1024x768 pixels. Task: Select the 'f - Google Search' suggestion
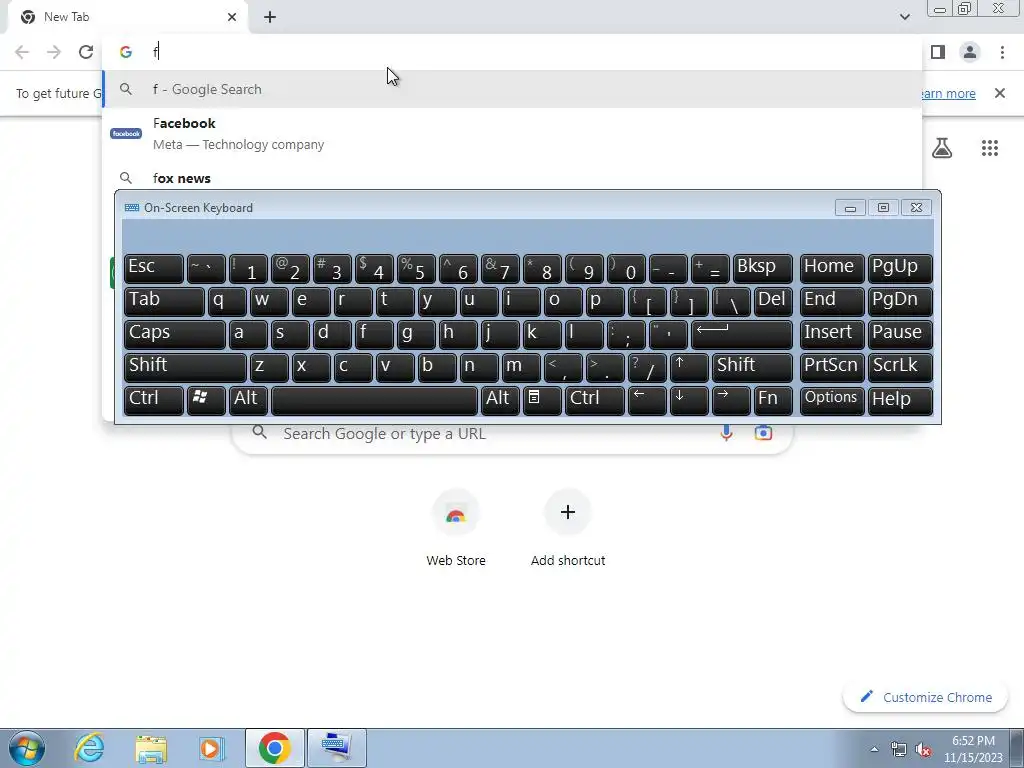[513, 89]
